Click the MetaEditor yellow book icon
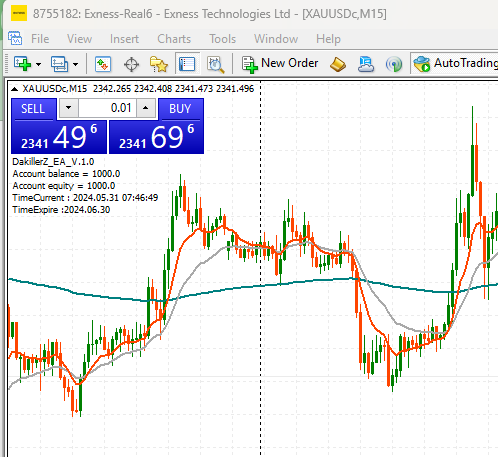Screen dimensions: 498x457 [338, 64]
